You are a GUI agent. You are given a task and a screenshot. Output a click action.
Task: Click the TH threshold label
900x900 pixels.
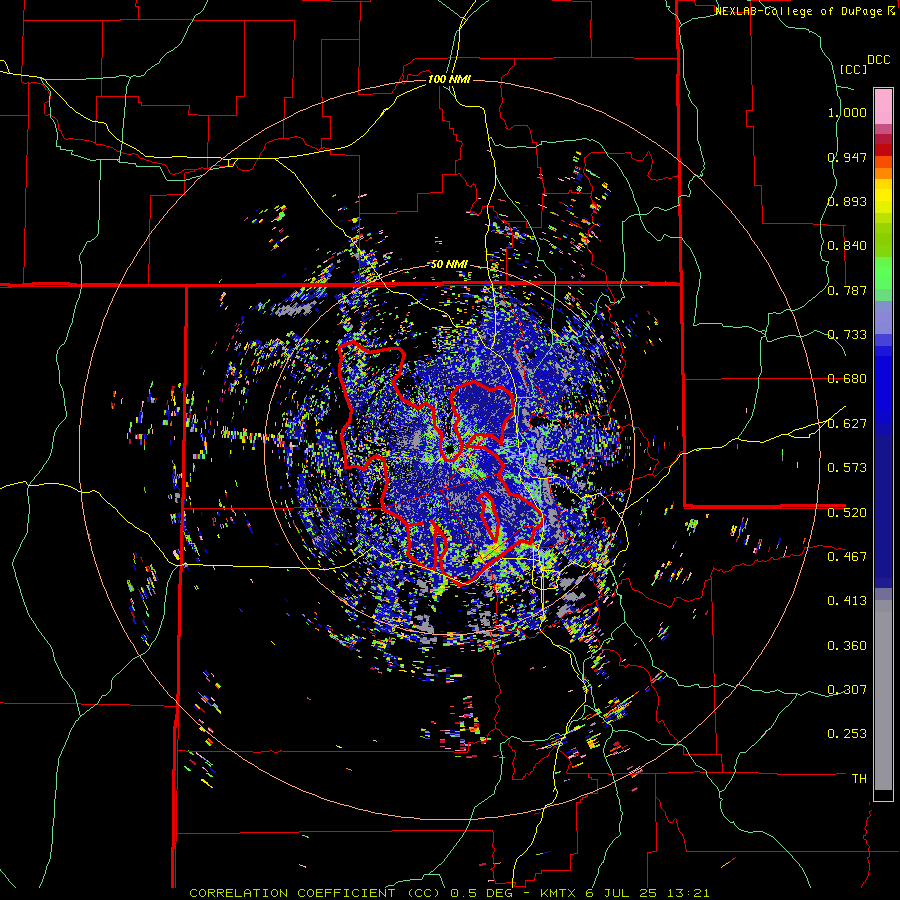coord(859,779)
